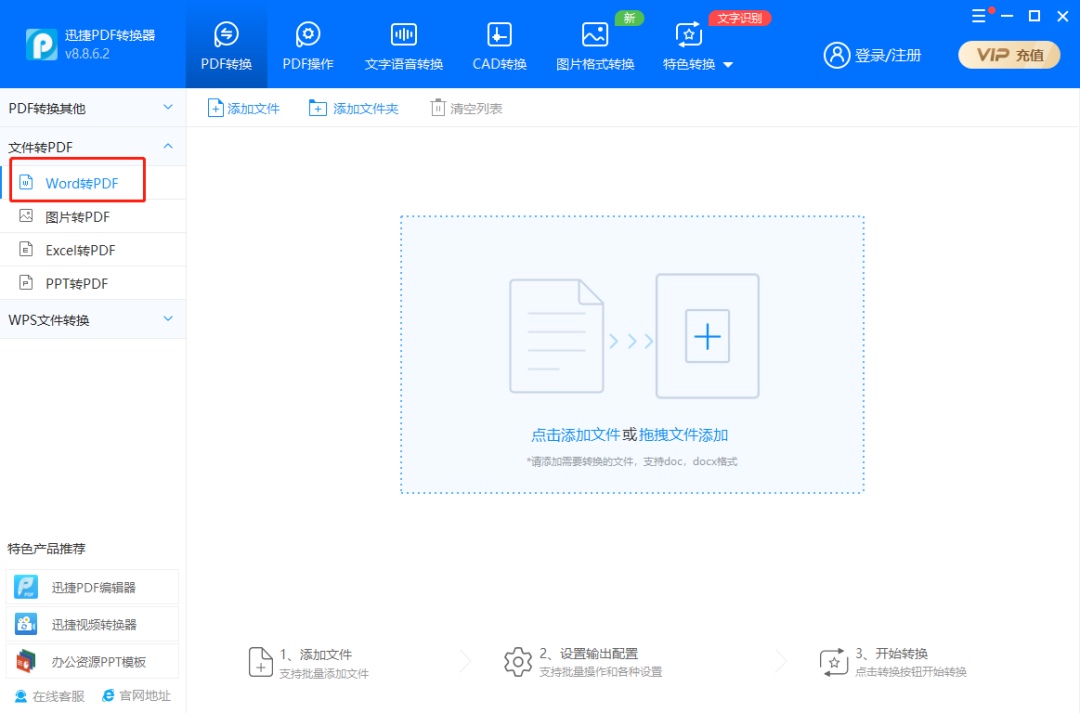Open the CAD转换 tool icon

pos(499,35)
